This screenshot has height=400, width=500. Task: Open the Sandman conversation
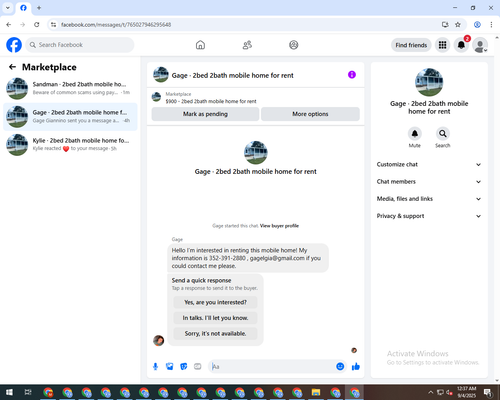click(x=70, y=88)
